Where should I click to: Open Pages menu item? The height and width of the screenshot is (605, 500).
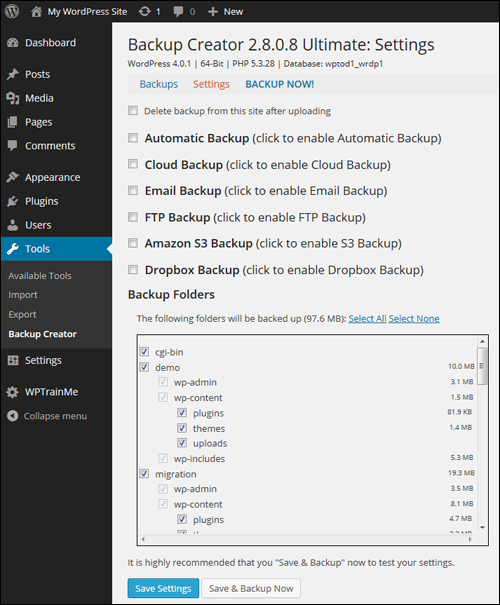pyautogui.click(x=39, y=122)
